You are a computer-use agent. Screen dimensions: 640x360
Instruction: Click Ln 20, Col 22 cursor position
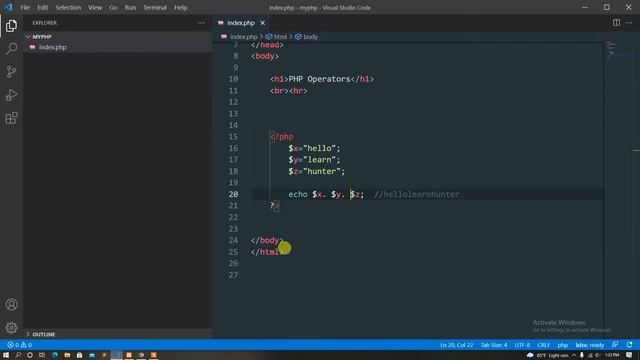point(456,345)
